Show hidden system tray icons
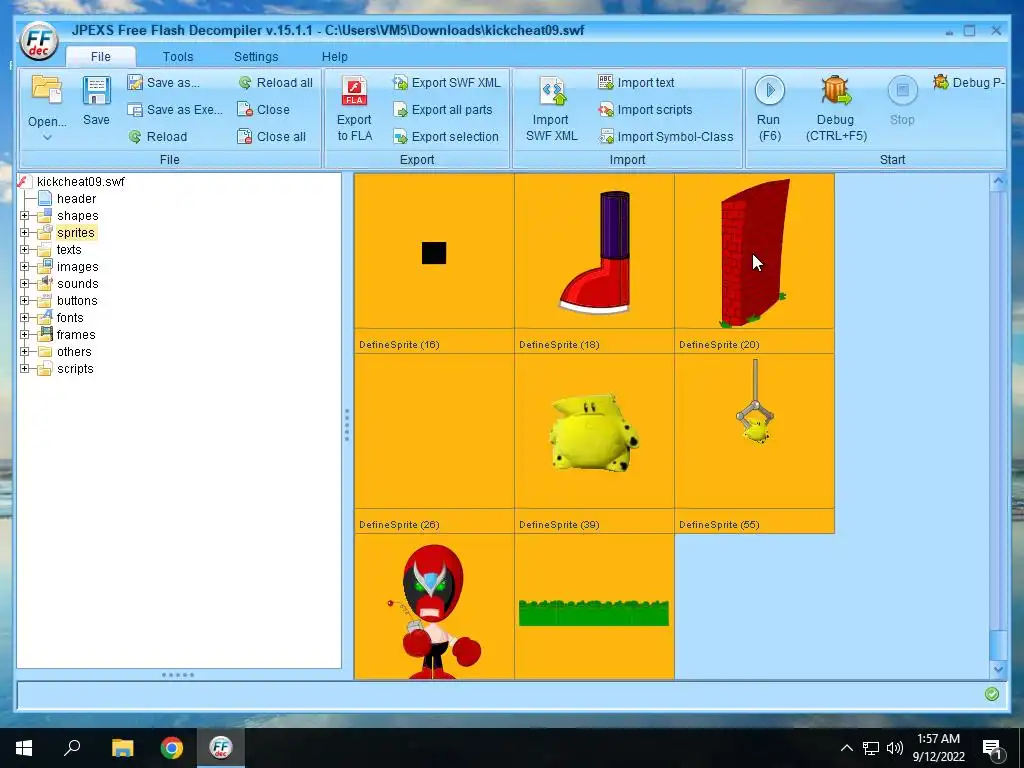 tap(846, 748)
